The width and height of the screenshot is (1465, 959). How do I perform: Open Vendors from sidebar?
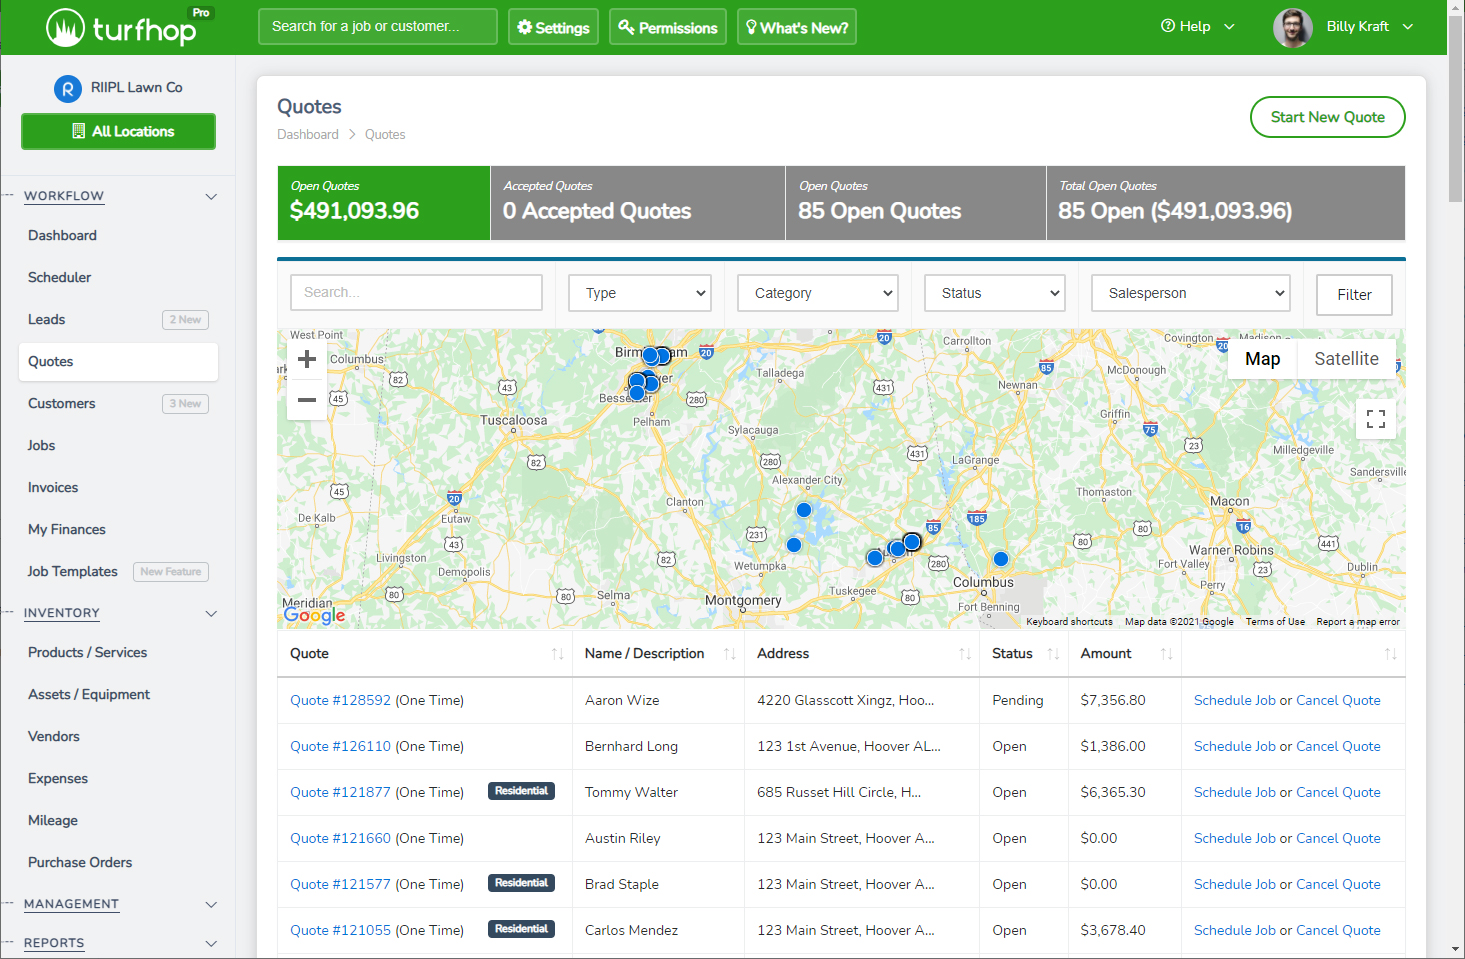pyautogui.click(x=53, y=737)
